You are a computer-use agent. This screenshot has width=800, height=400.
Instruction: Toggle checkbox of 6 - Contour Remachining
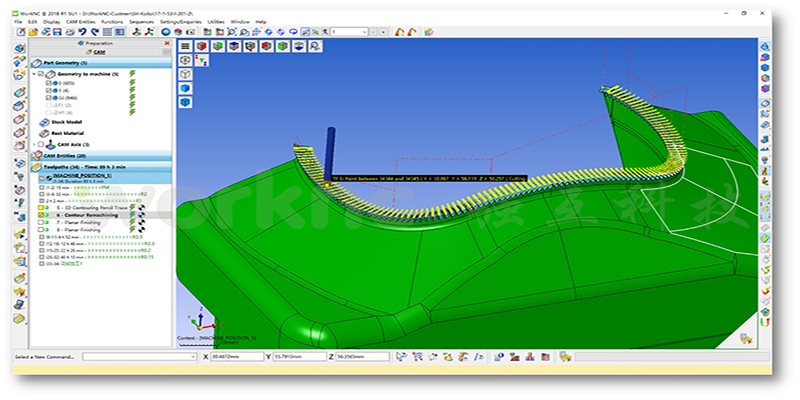pos(41,215)
